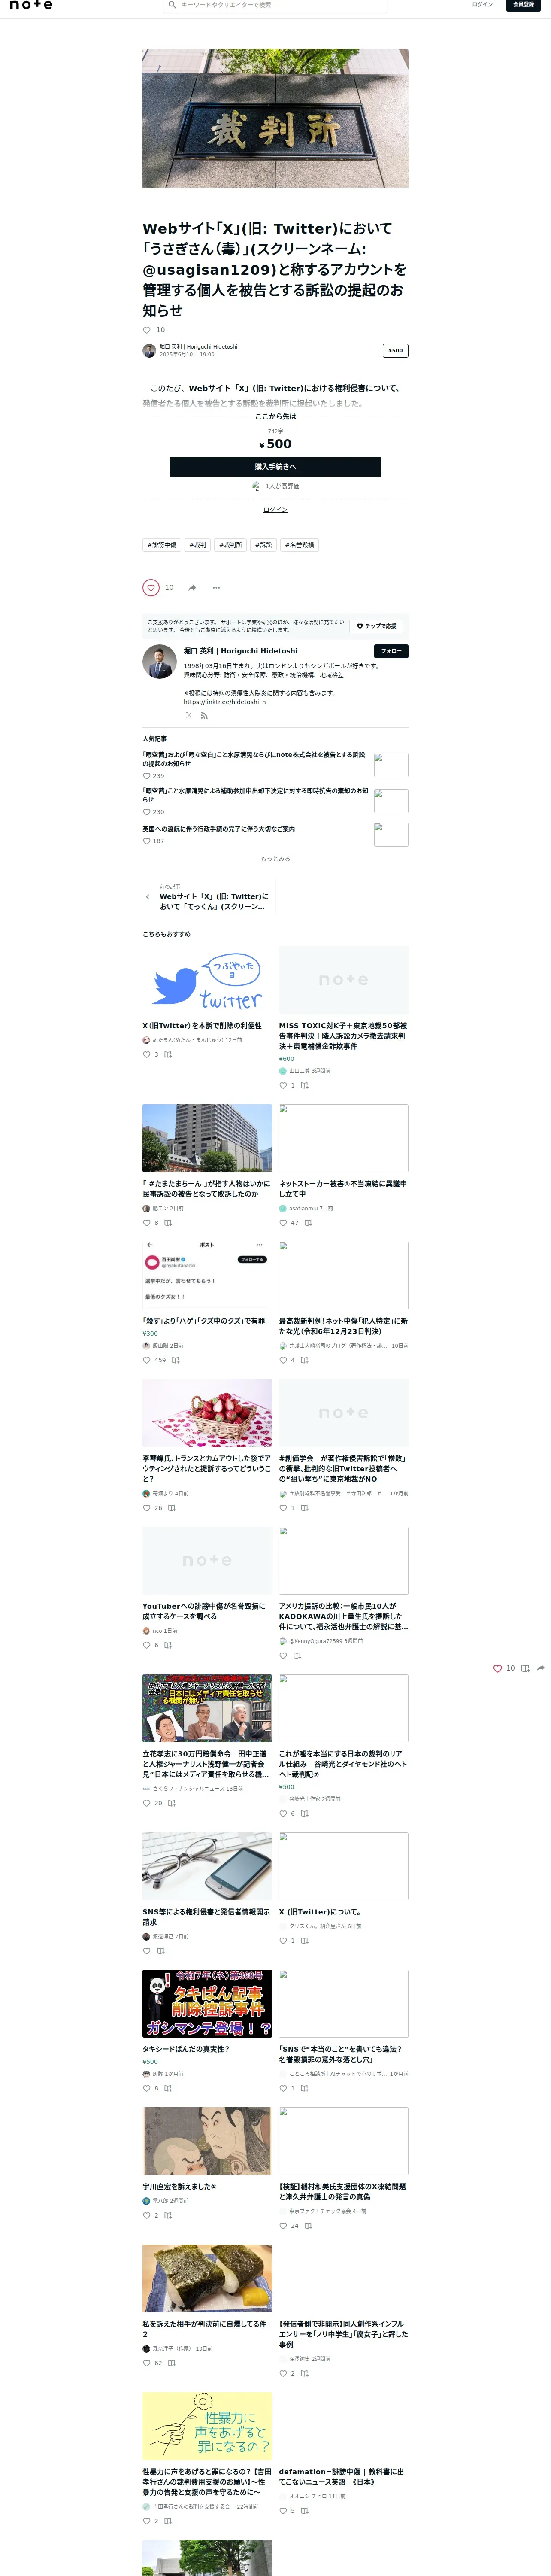
Task: Like the article via heart under title
Action: click(147, 330)
